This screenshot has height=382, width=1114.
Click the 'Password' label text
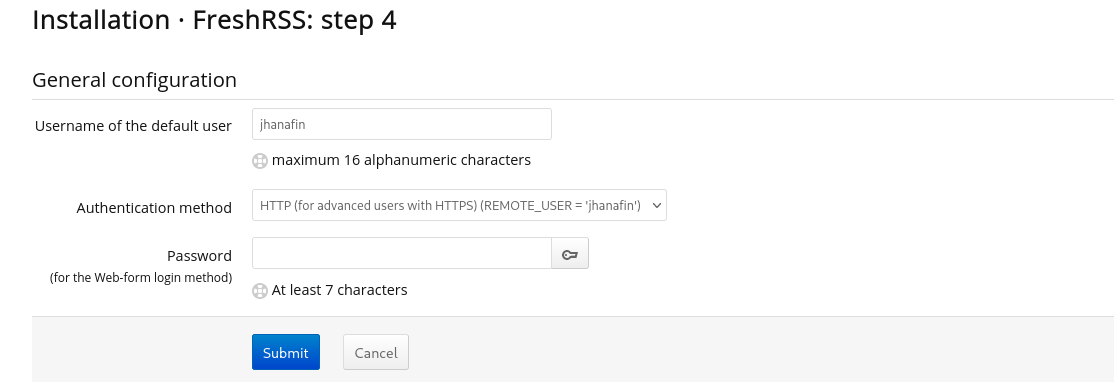pos(200,256)
